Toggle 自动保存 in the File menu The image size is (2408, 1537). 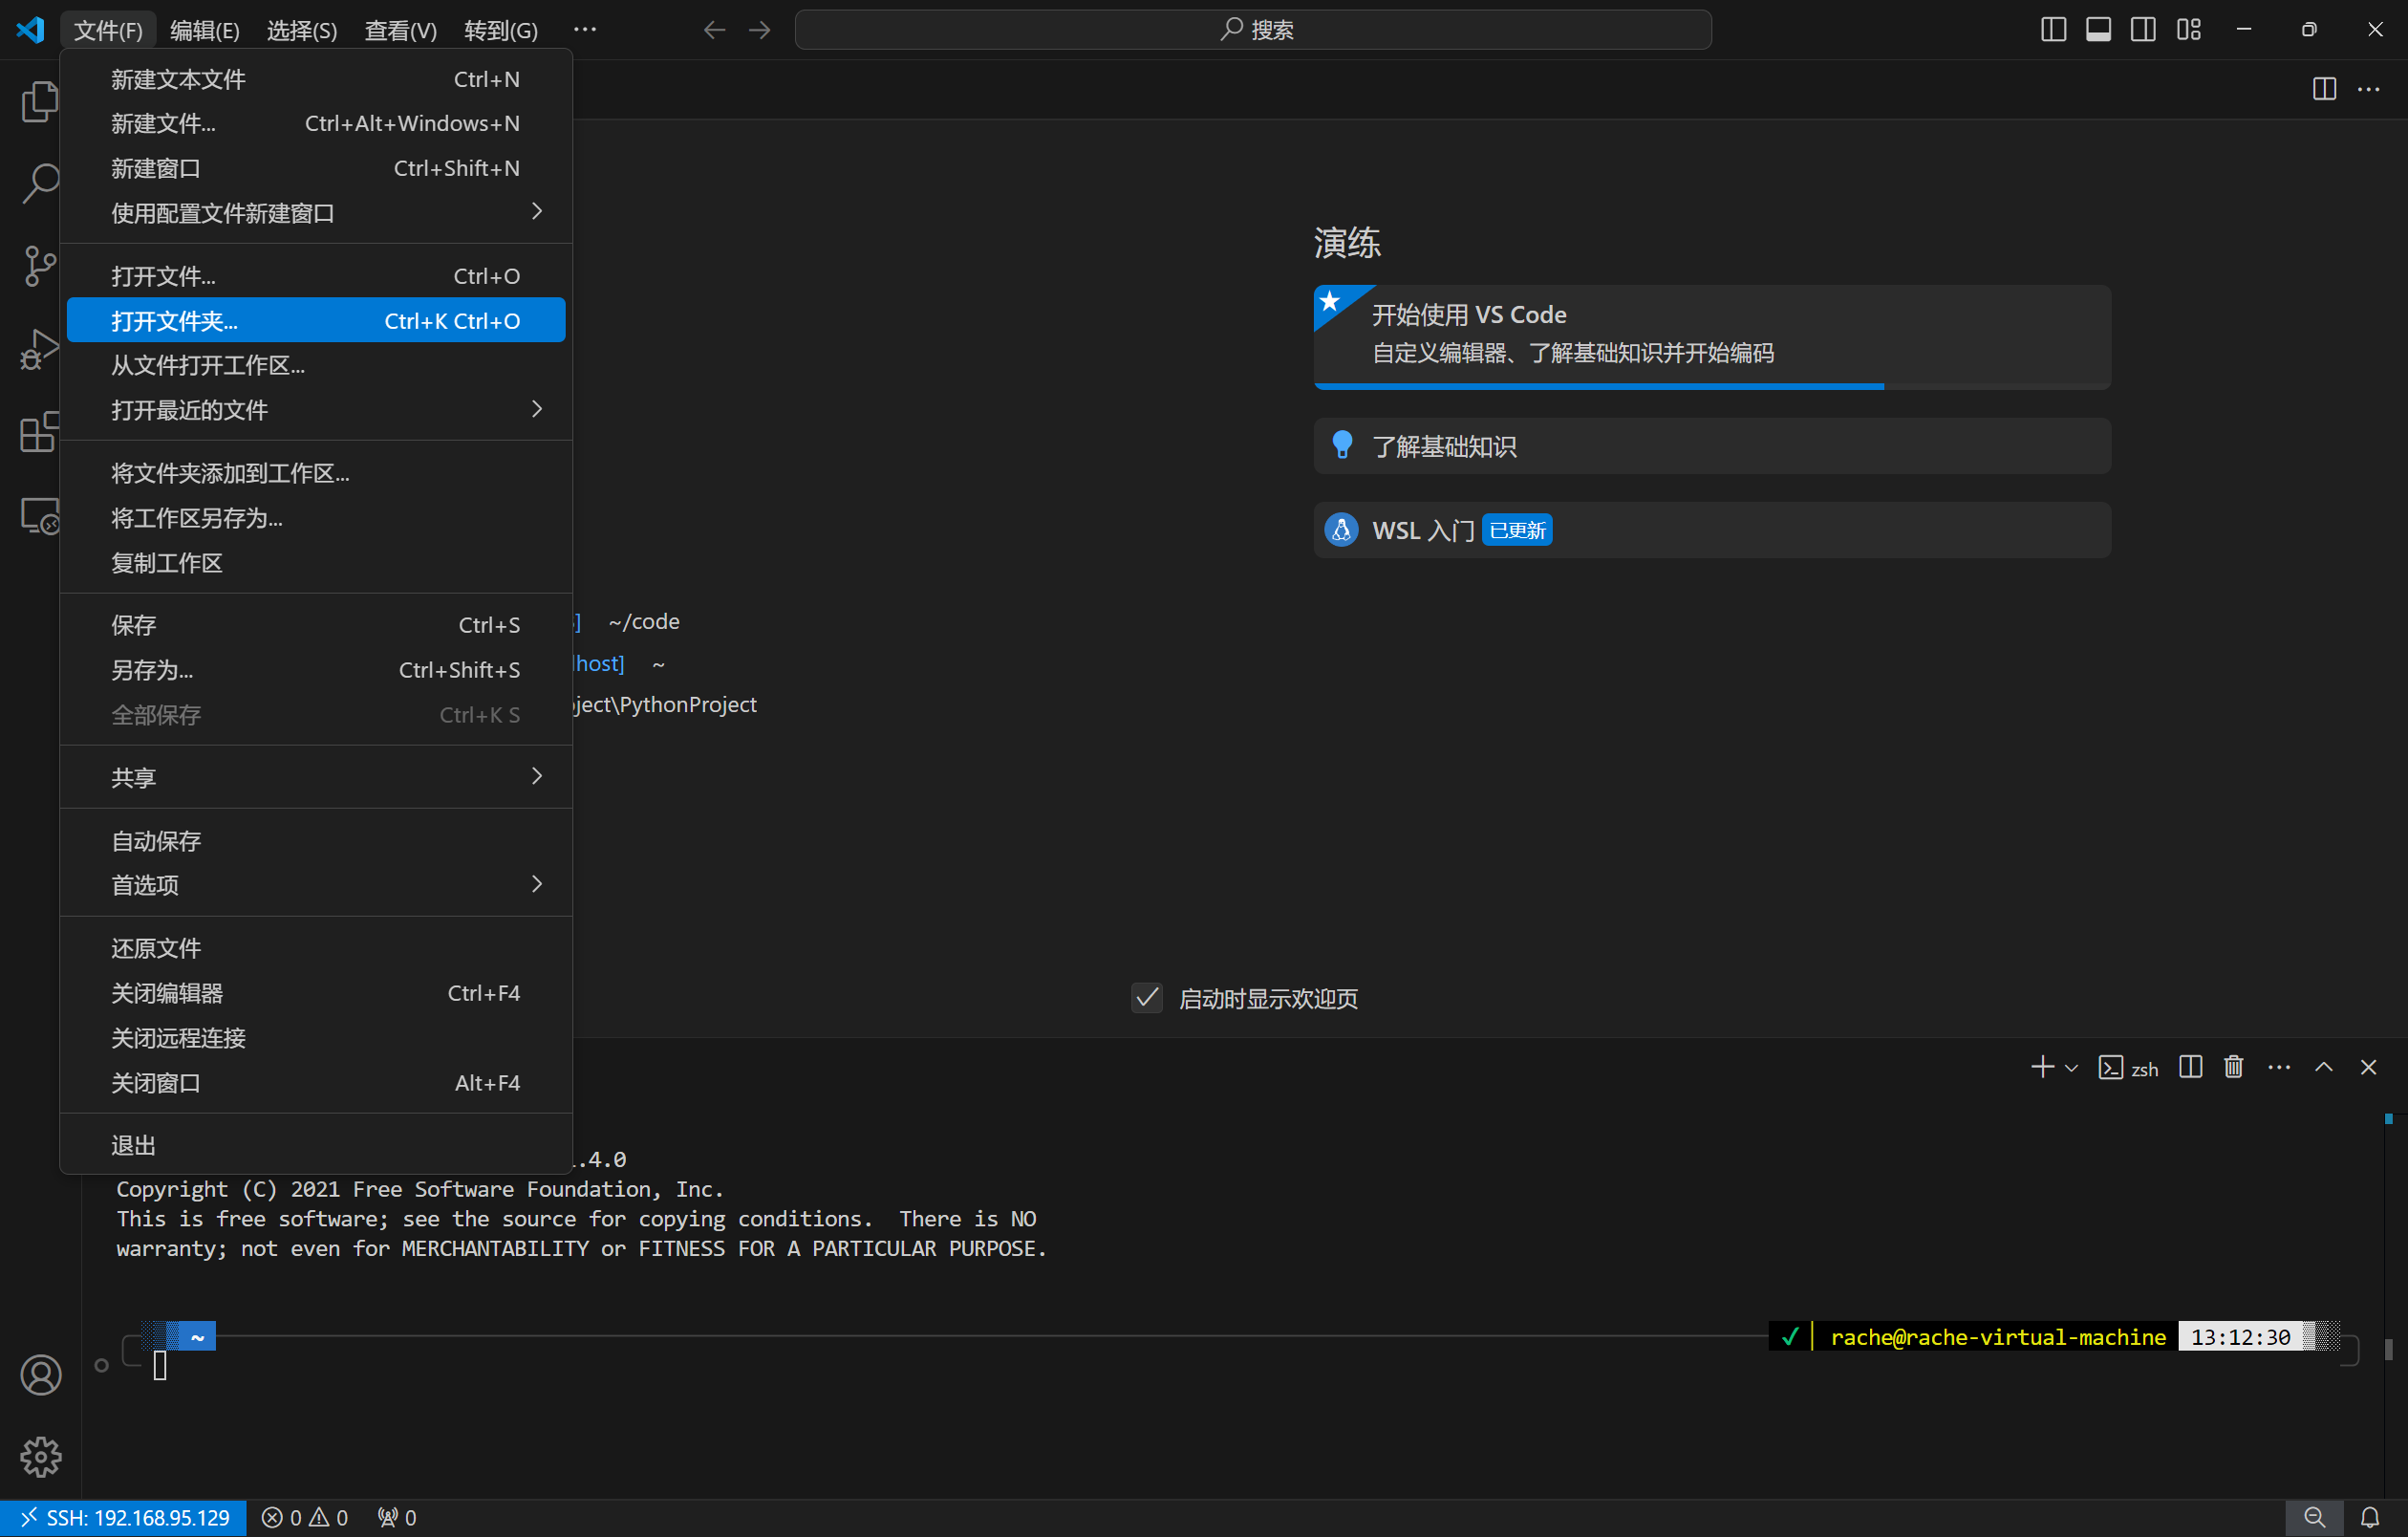[x=316, y=841]
